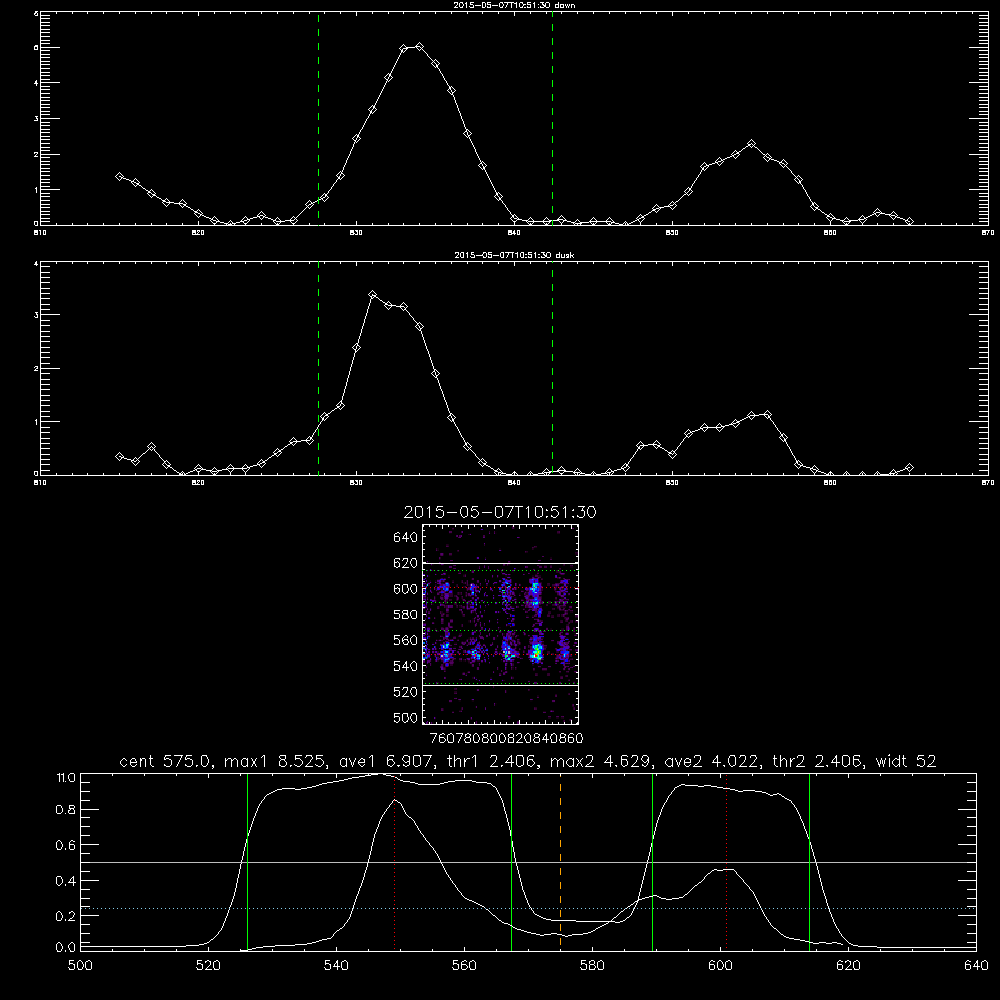Click the green vertical line near 526 in the bottom plot
Screen dimensions: 1000x1000
point(247,861)
